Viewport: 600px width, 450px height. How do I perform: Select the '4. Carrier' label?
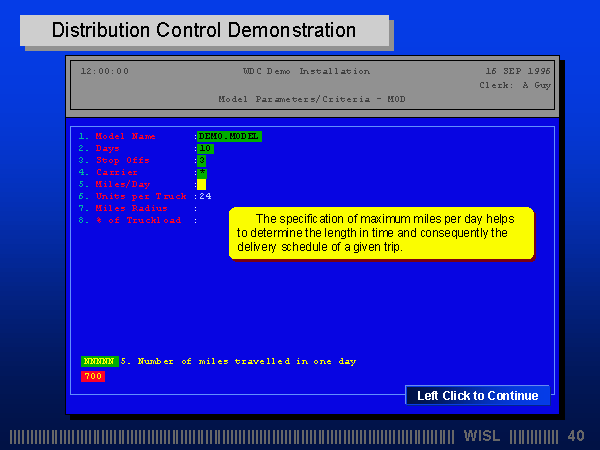tap(108, 172)
